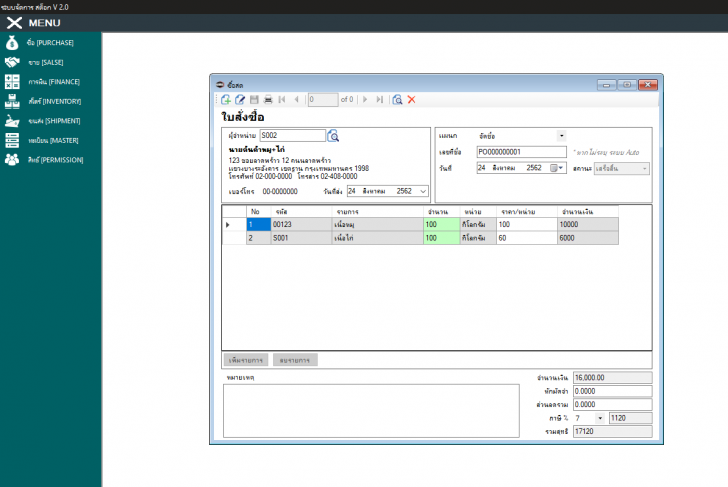Open the PURCHASE menu in sidebar
728x487 pixels.
[x=50, y=43]
